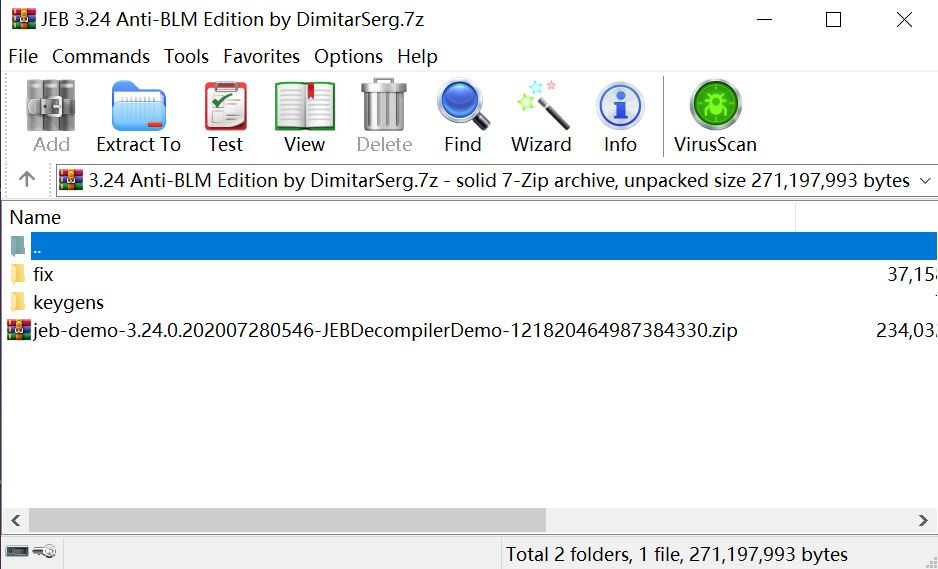
Task: Click the jeb-demo zip file icon
Action: (x=19, y=330)
